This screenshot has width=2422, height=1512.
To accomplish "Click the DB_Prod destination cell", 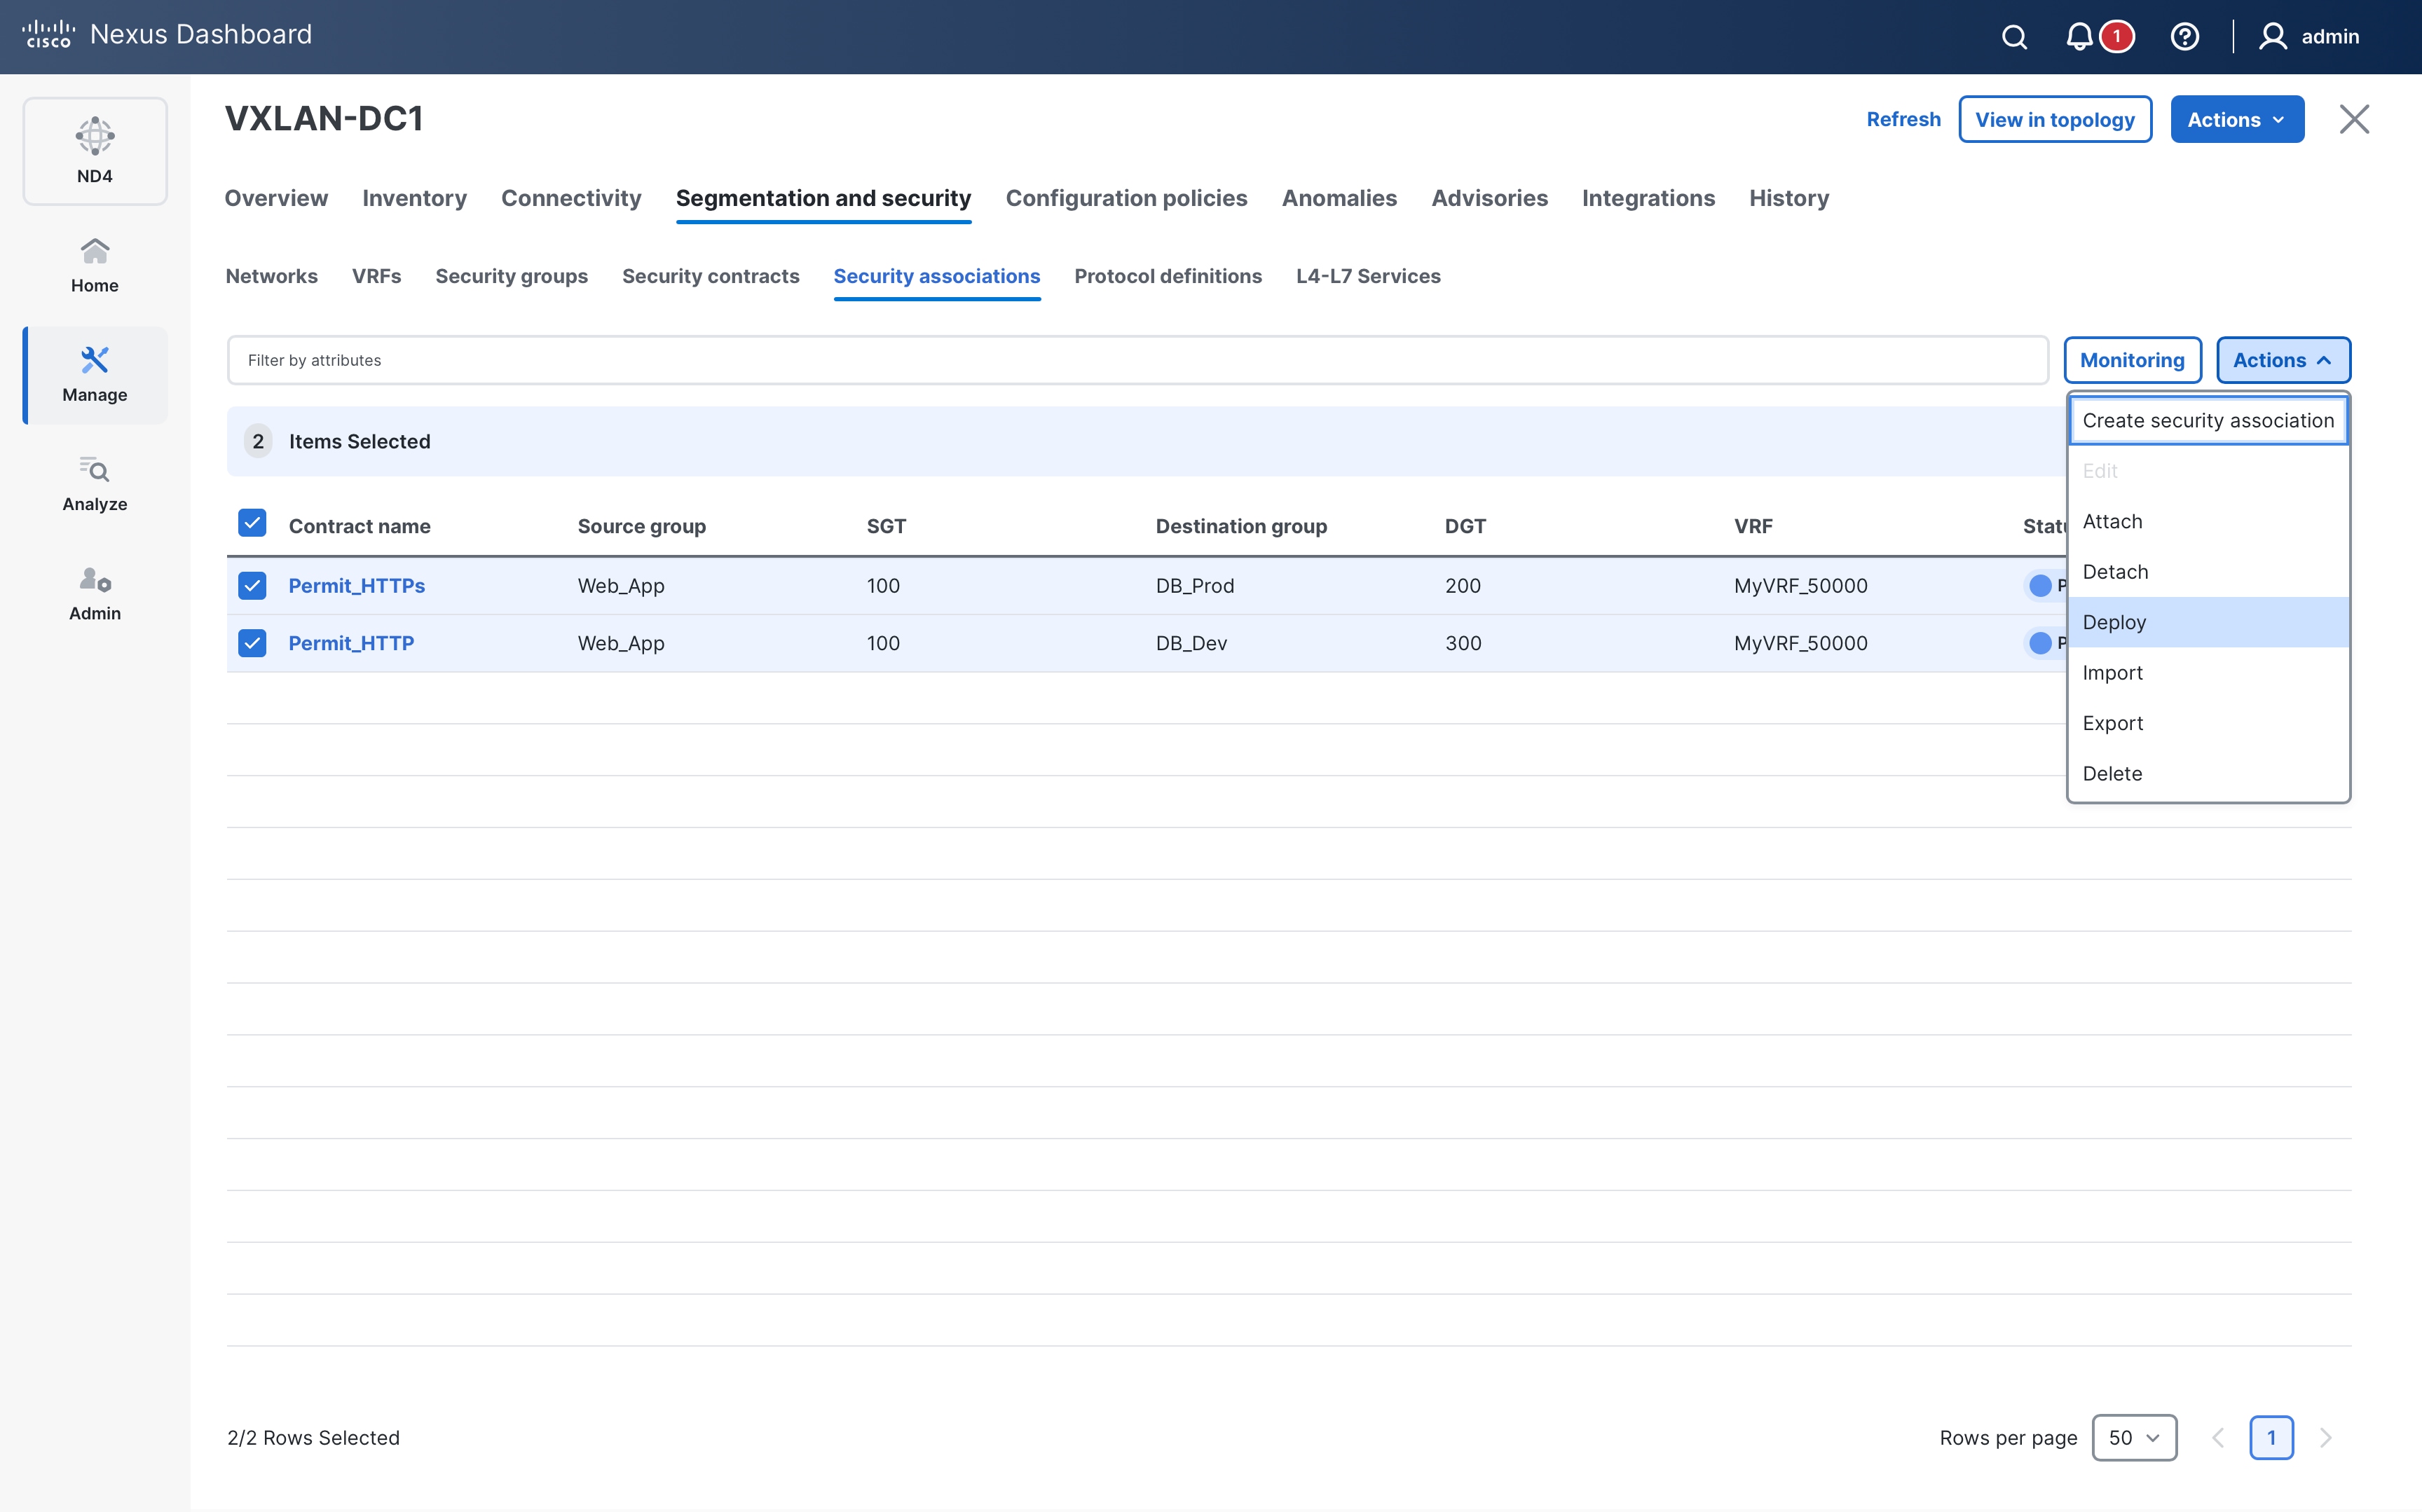I will (1195, 586).
